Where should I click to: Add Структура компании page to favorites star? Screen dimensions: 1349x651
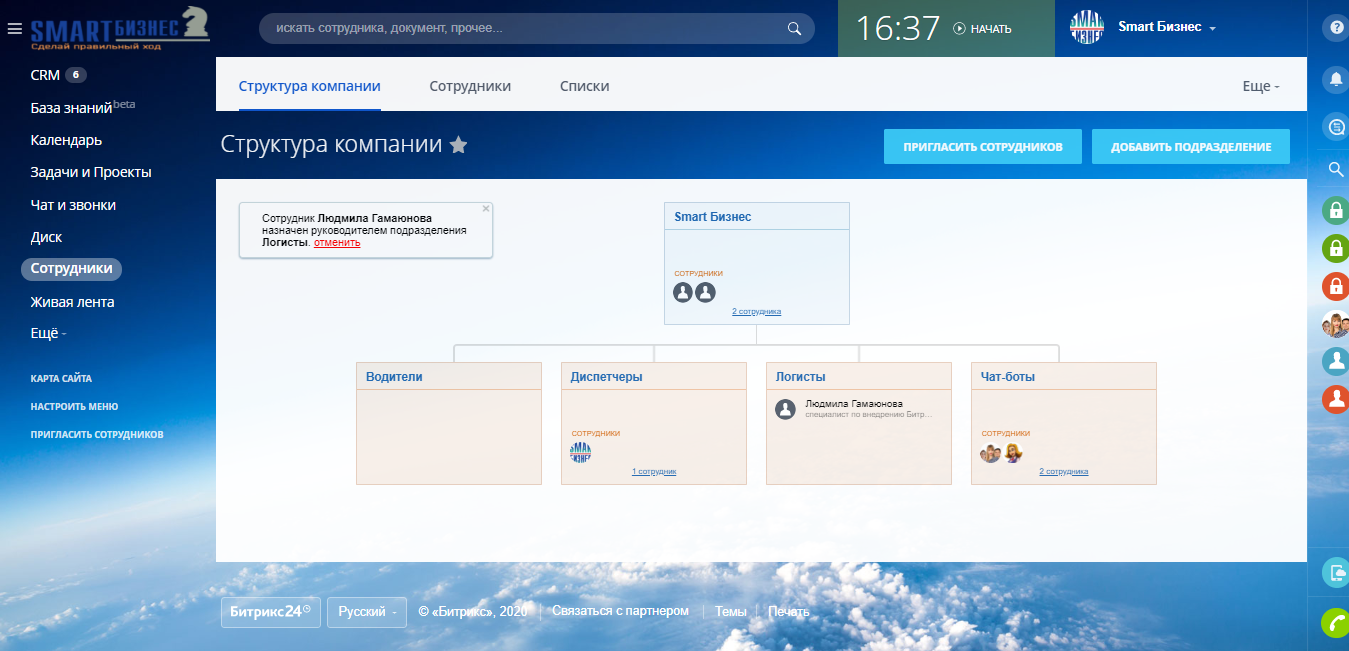click(x=458, y=145)
